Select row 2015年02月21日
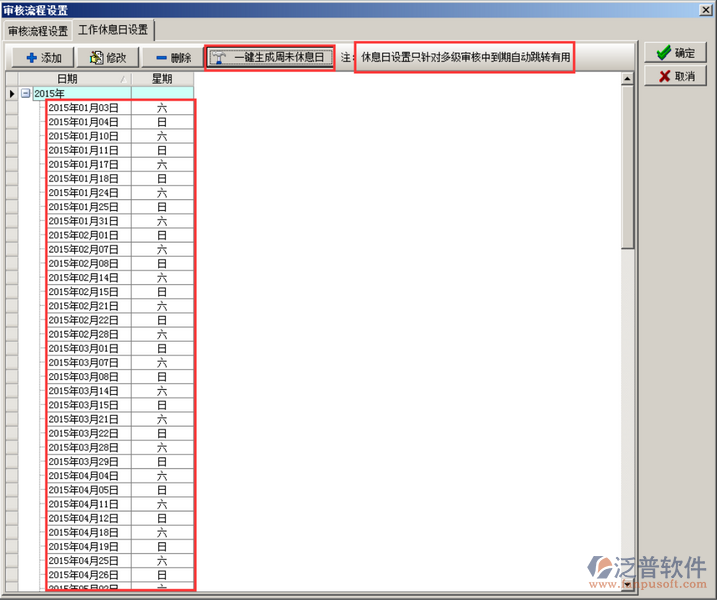The image size is (717, 600). [120, 306]
